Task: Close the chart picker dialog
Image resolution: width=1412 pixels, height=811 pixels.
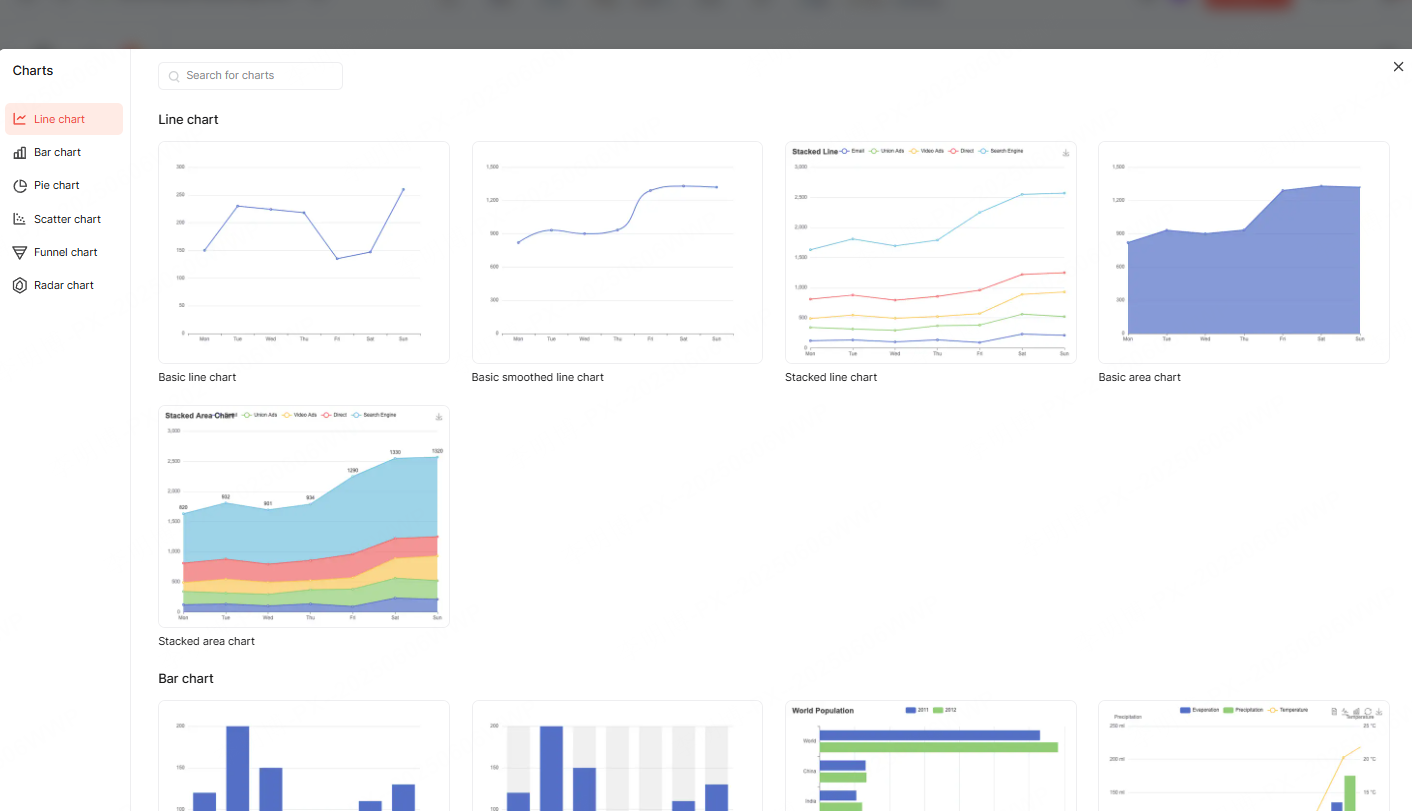Action: click(1398, 66)
